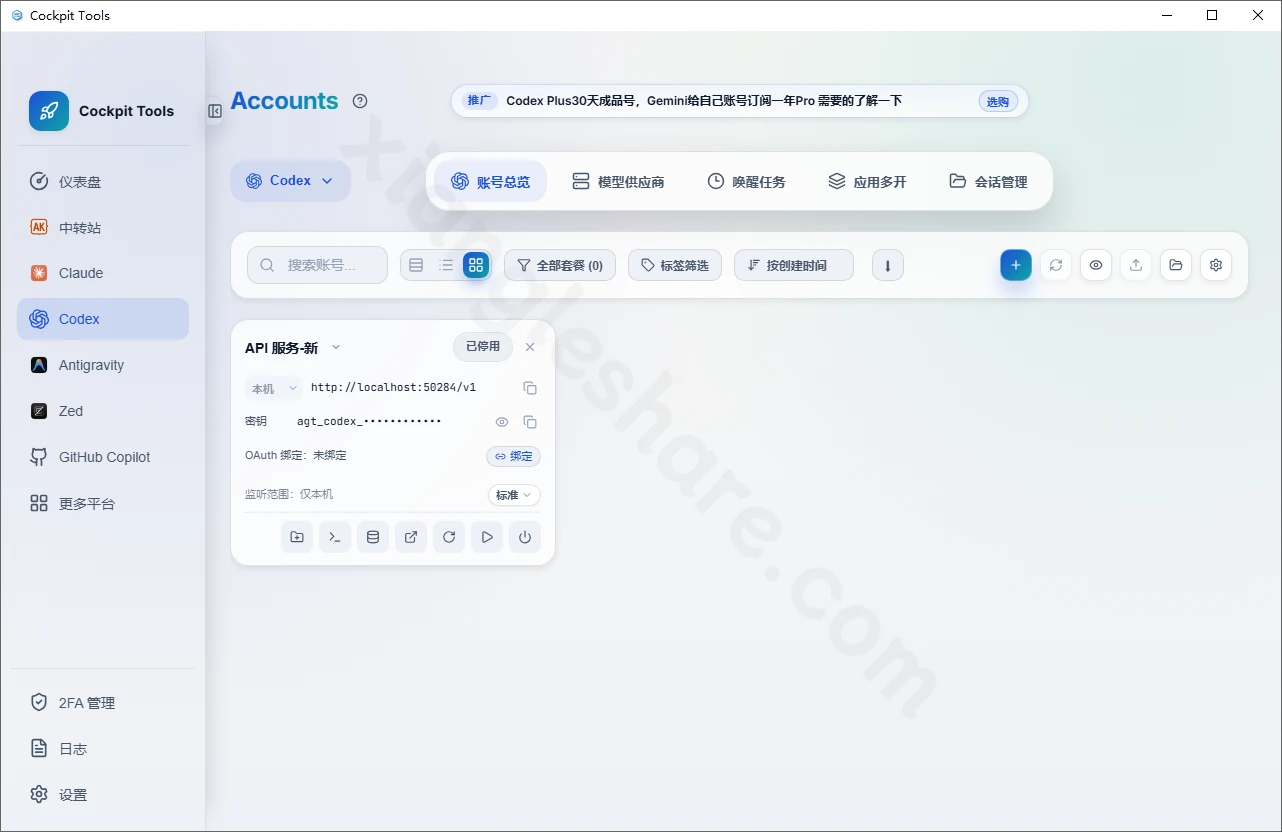Select Claude platform in sidebar

tap(102, 273)
